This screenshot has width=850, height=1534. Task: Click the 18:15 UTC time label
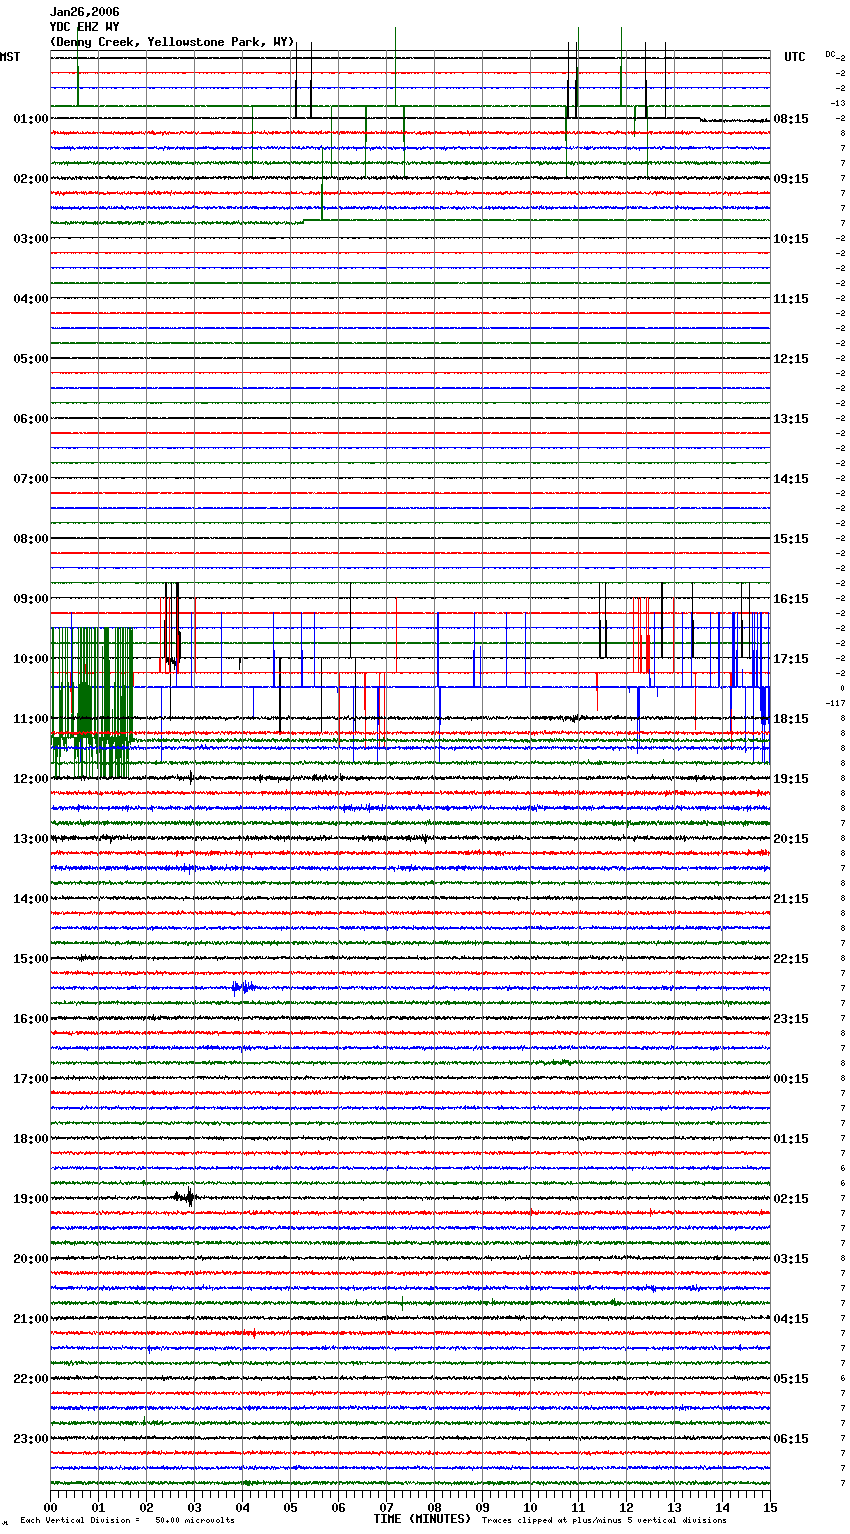coord(791,719)
